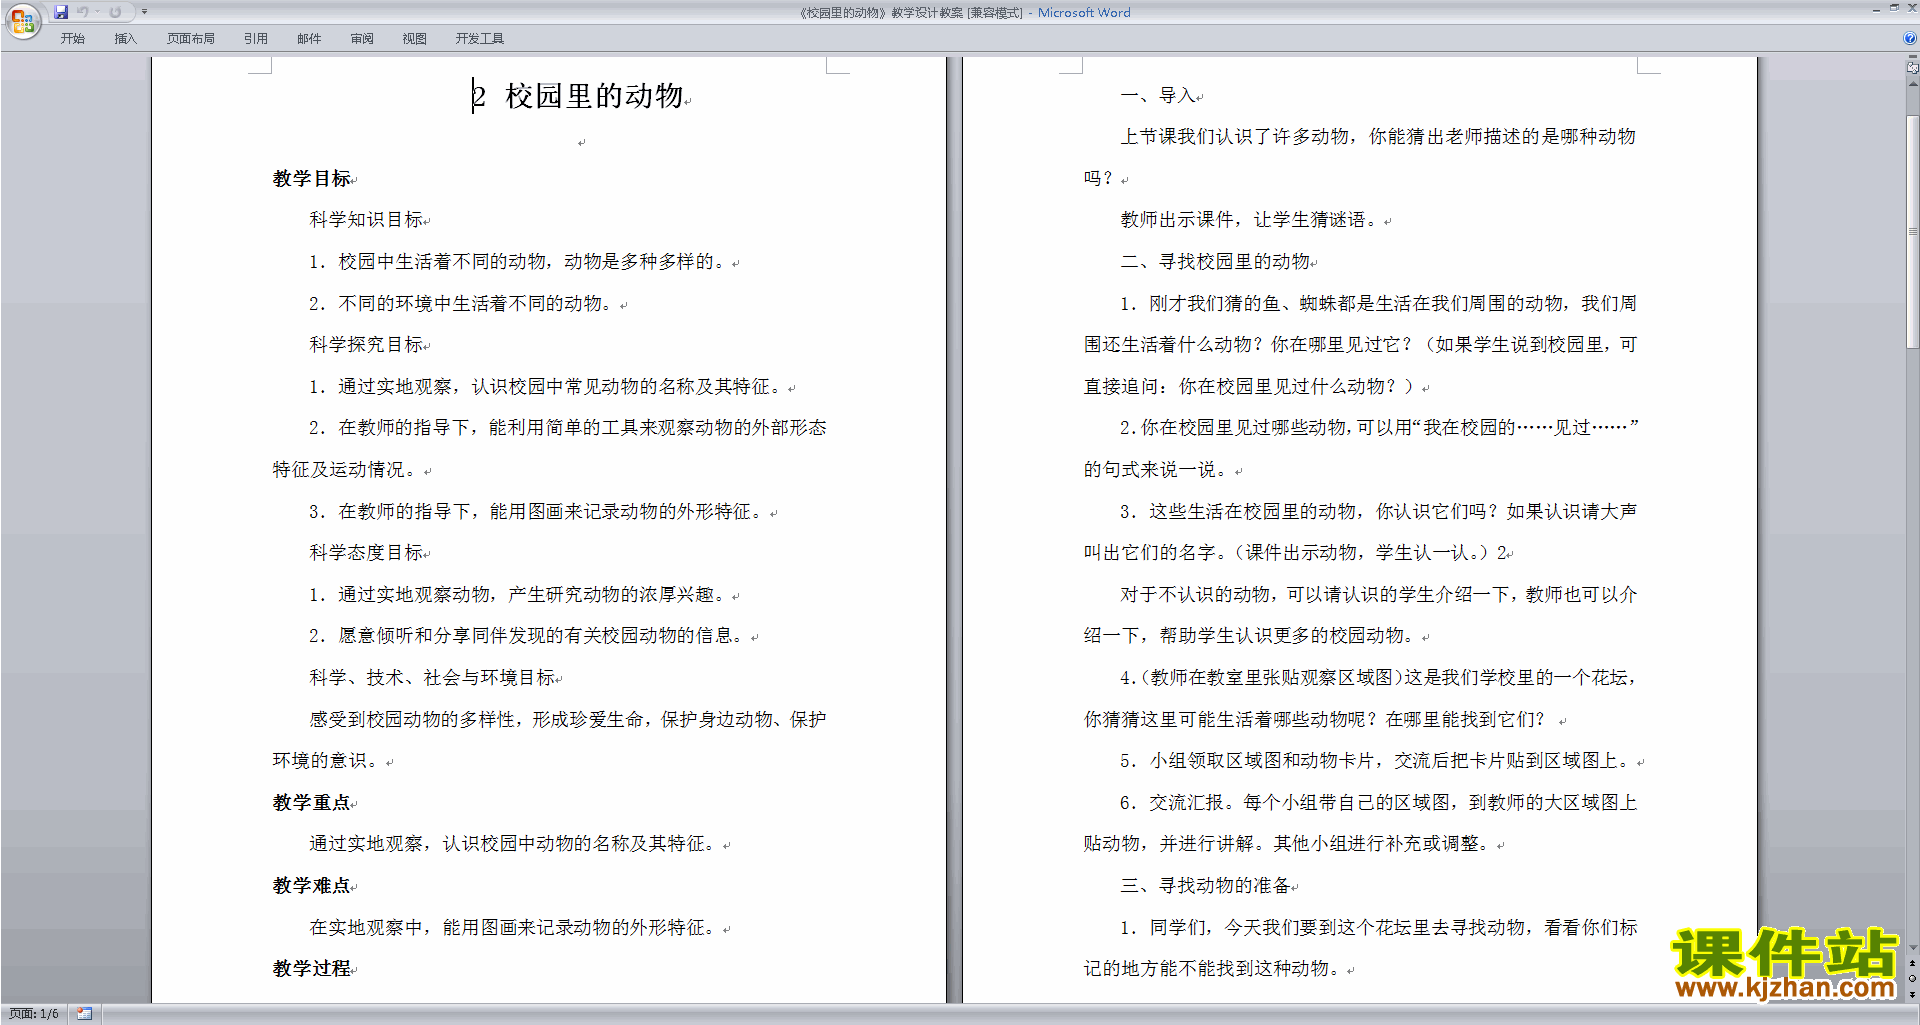Click the line 科学知识目标

(x=366, y=220)
